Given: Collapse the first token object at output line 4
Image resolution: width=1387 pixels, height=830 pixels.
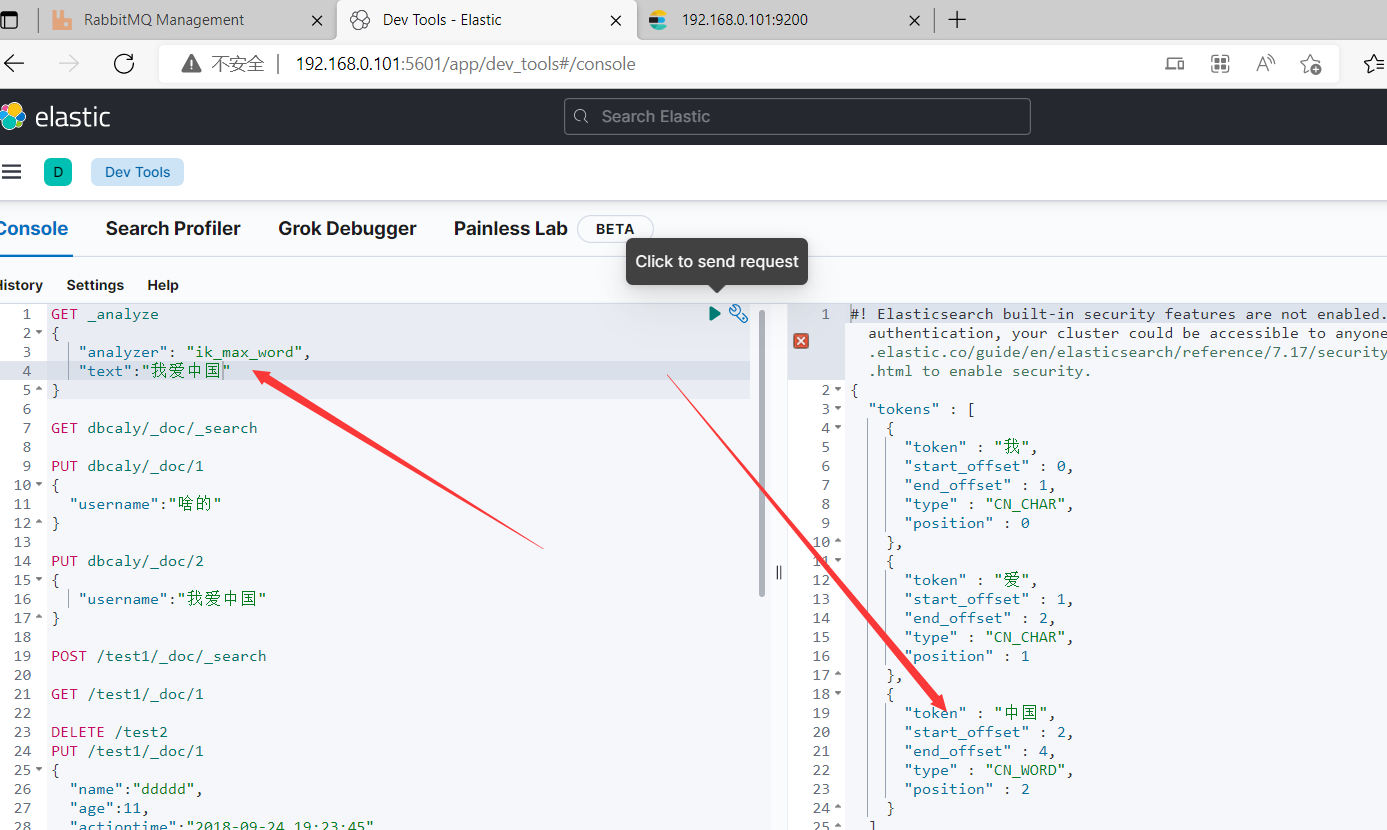Looking at the screenshot, I should (x=838, y=428).
